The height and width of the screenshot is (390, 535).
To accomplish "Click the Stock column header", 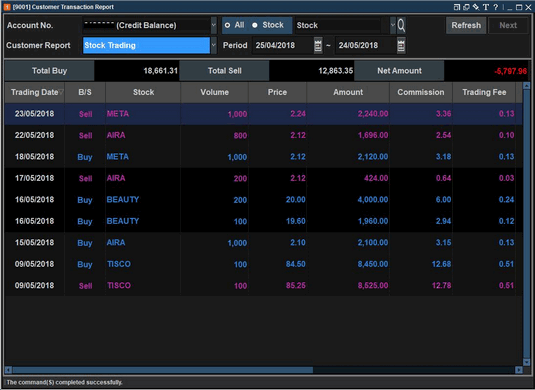I will click(143, 92).
